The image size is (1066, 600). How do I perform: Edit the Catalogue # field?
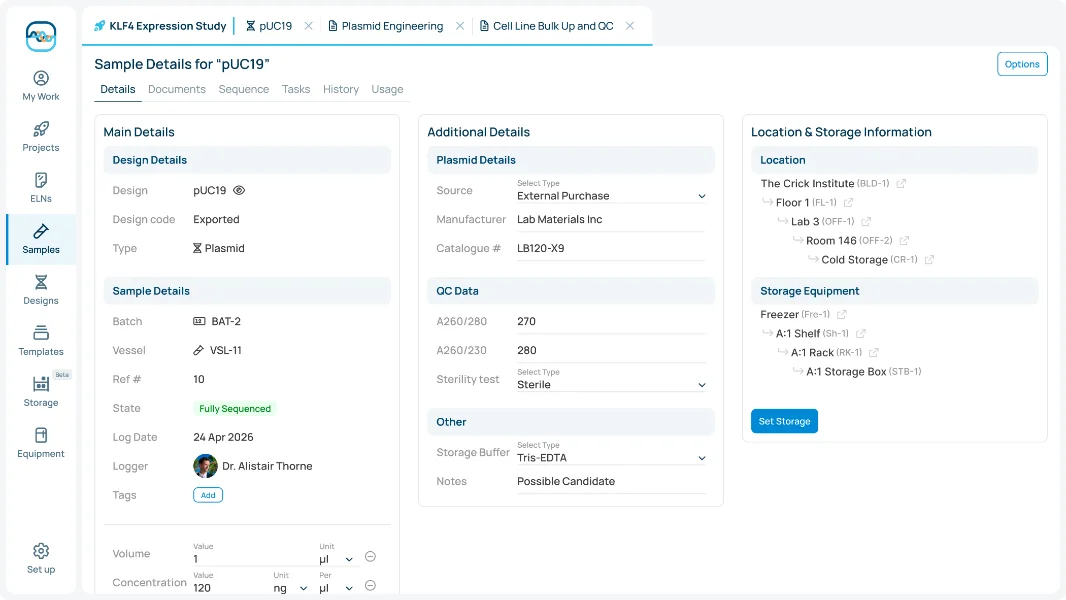pos(611,249)
